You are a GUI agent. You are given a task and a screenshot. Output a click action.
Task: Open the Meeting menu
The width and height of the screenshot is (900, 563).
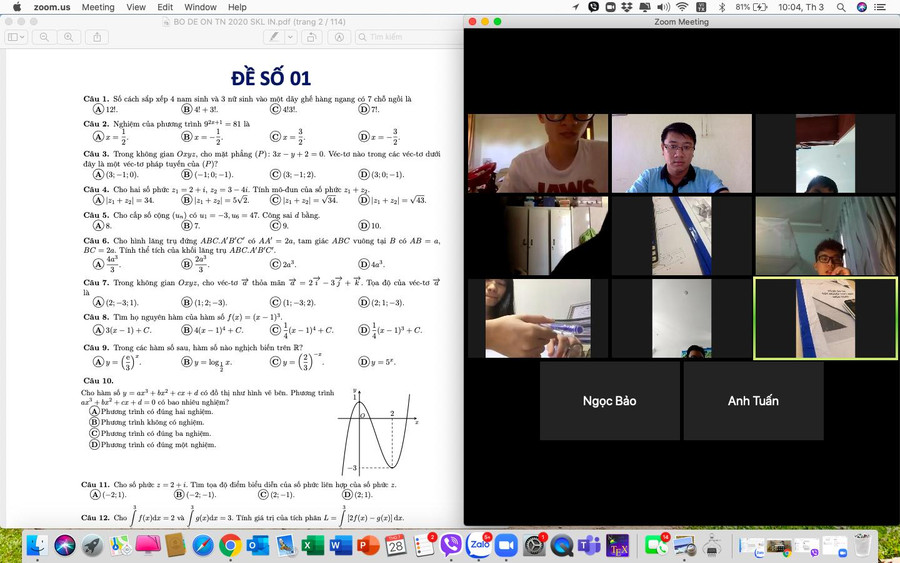tap(97, 7)
